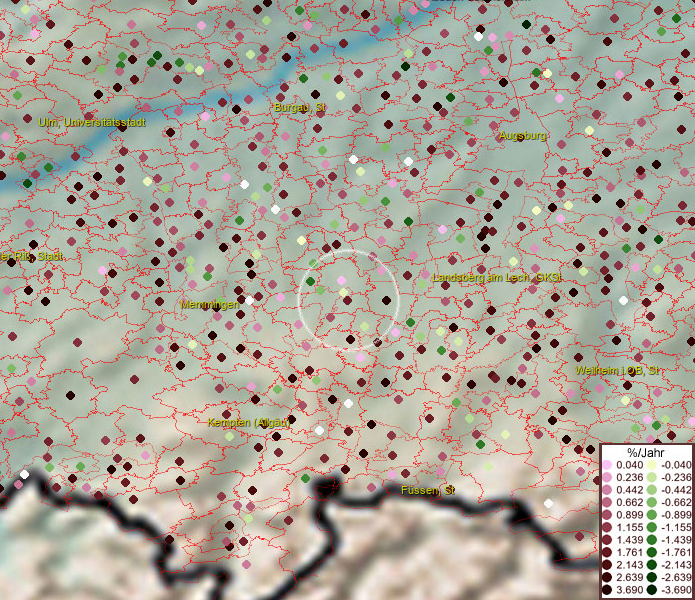Click the green swatch for -0.442
695x600 pixels.
coord(652,490)
